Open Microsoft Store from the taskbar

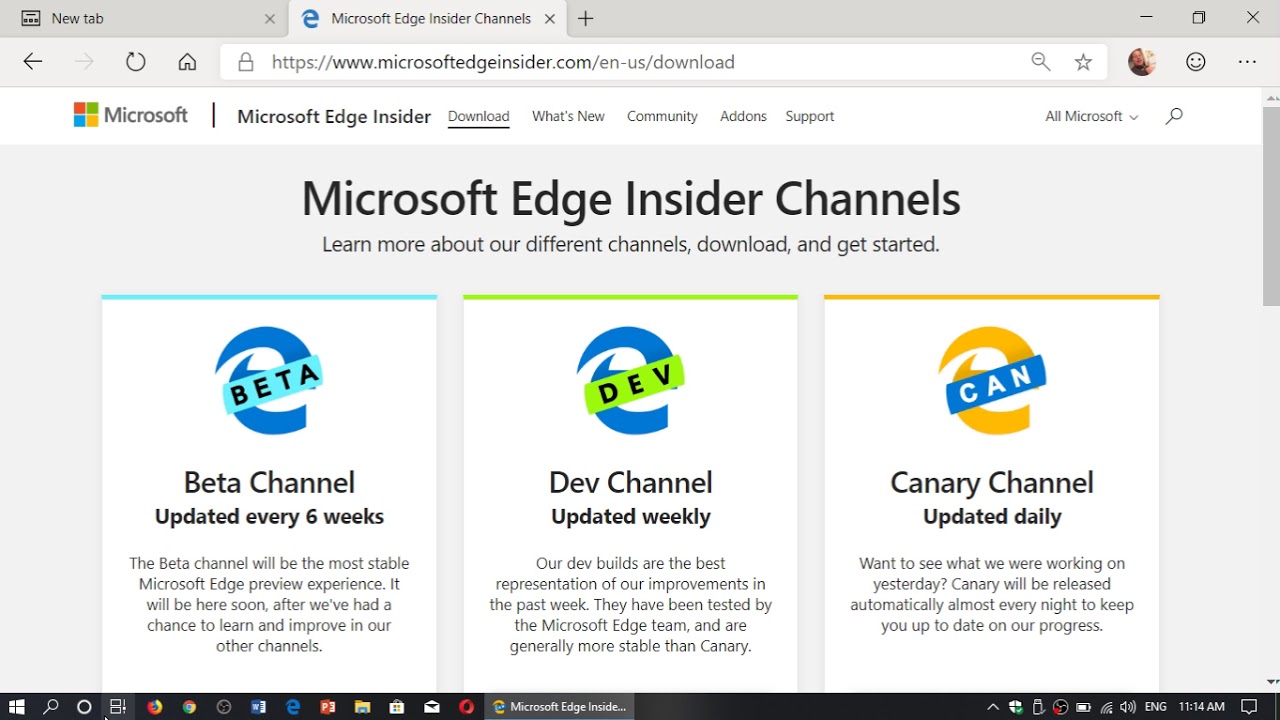pos(397,706)
